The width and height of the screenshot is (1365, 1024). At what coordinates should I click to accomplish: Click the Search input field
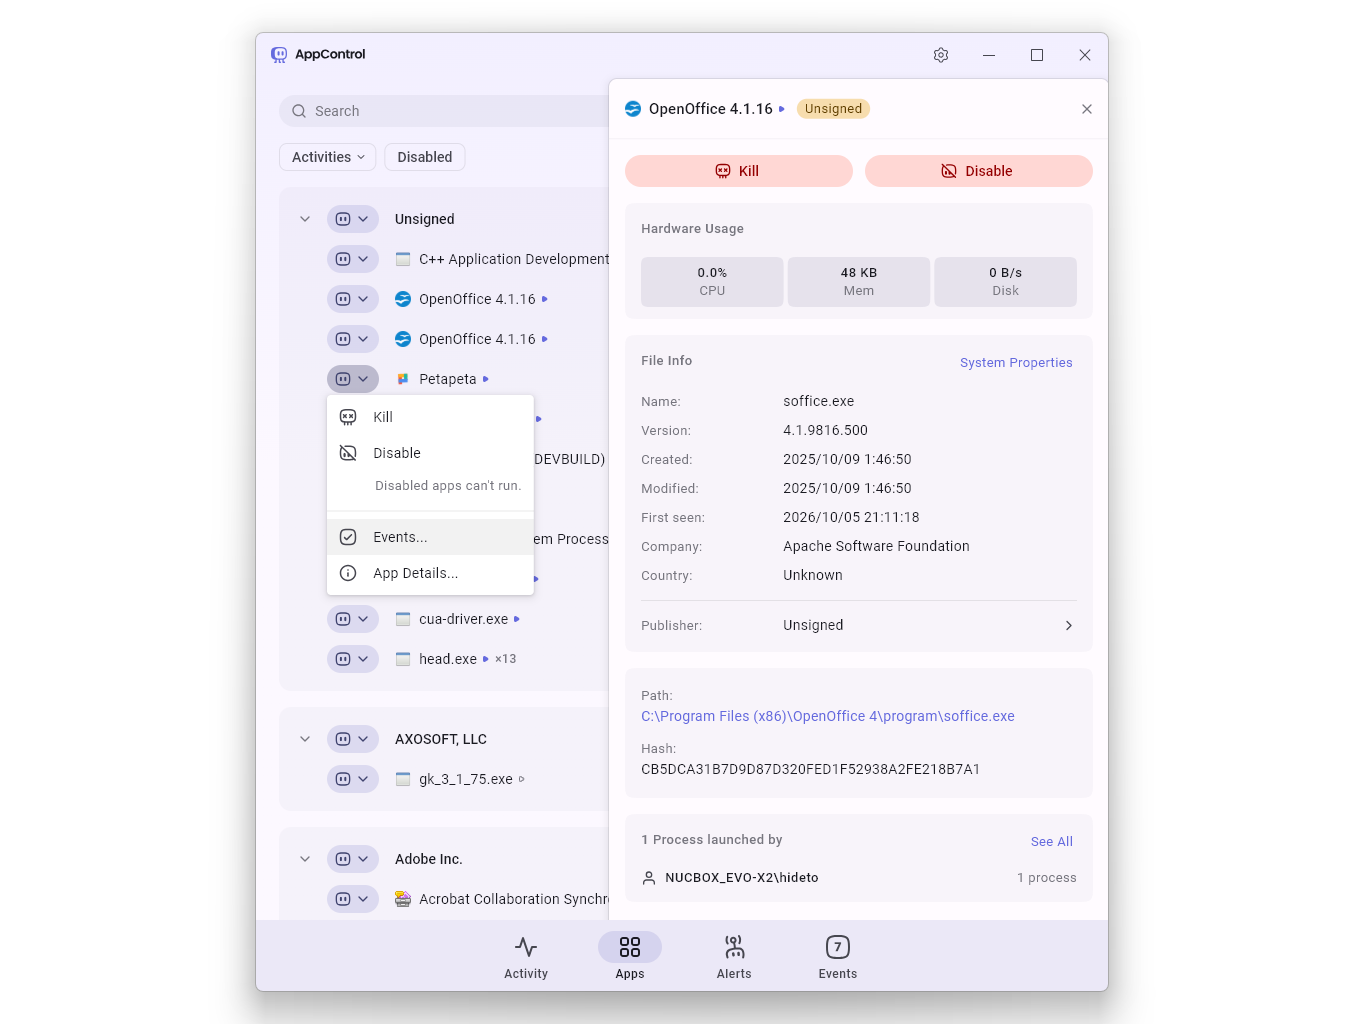445,111
